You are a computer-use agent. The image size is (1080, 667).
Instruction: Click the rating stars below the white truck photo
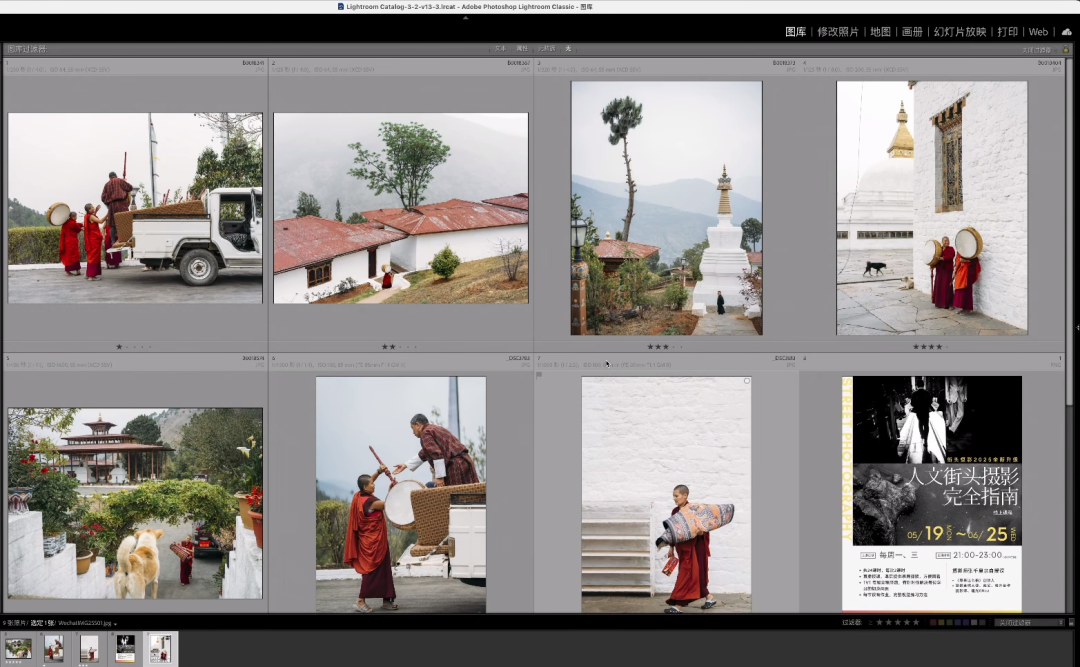click(134, 347)
